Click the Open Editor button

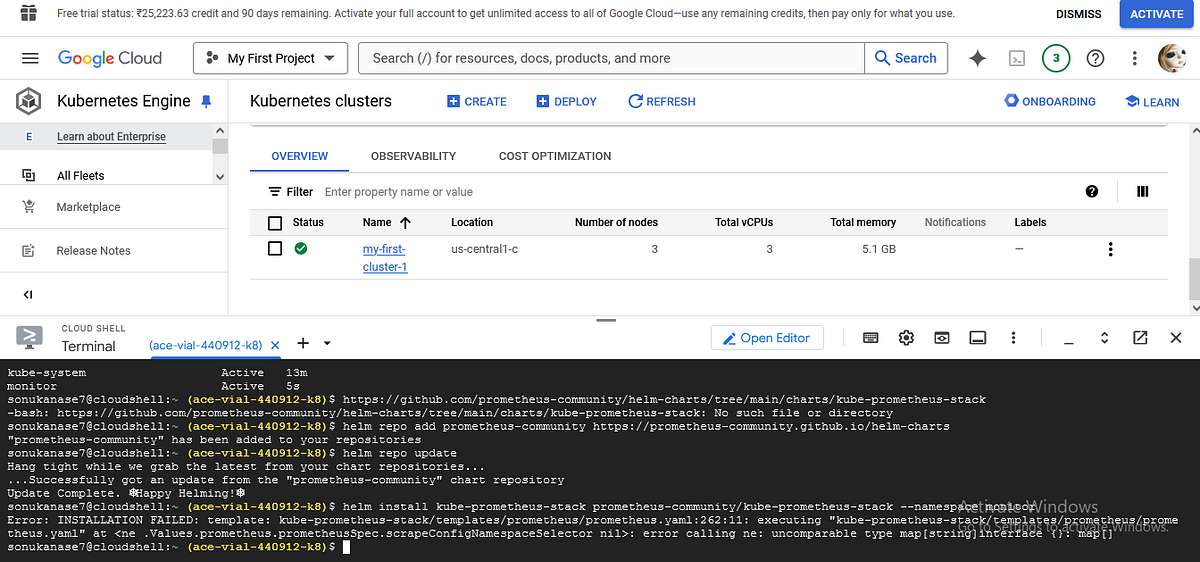point(767,338)
